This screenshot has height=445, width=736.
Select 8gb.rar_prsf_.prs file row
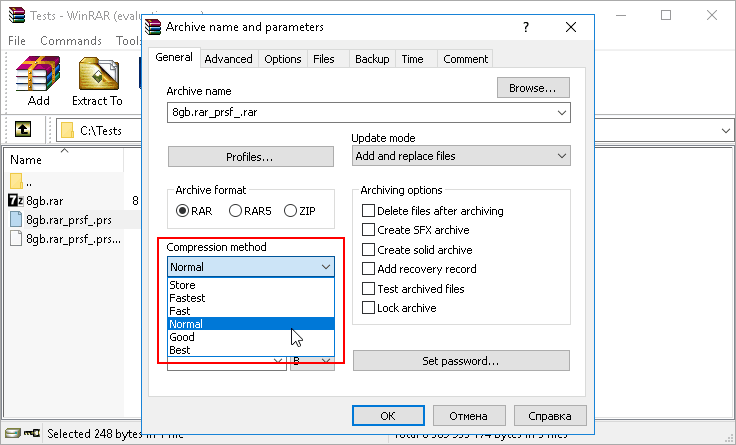(69, 220)
